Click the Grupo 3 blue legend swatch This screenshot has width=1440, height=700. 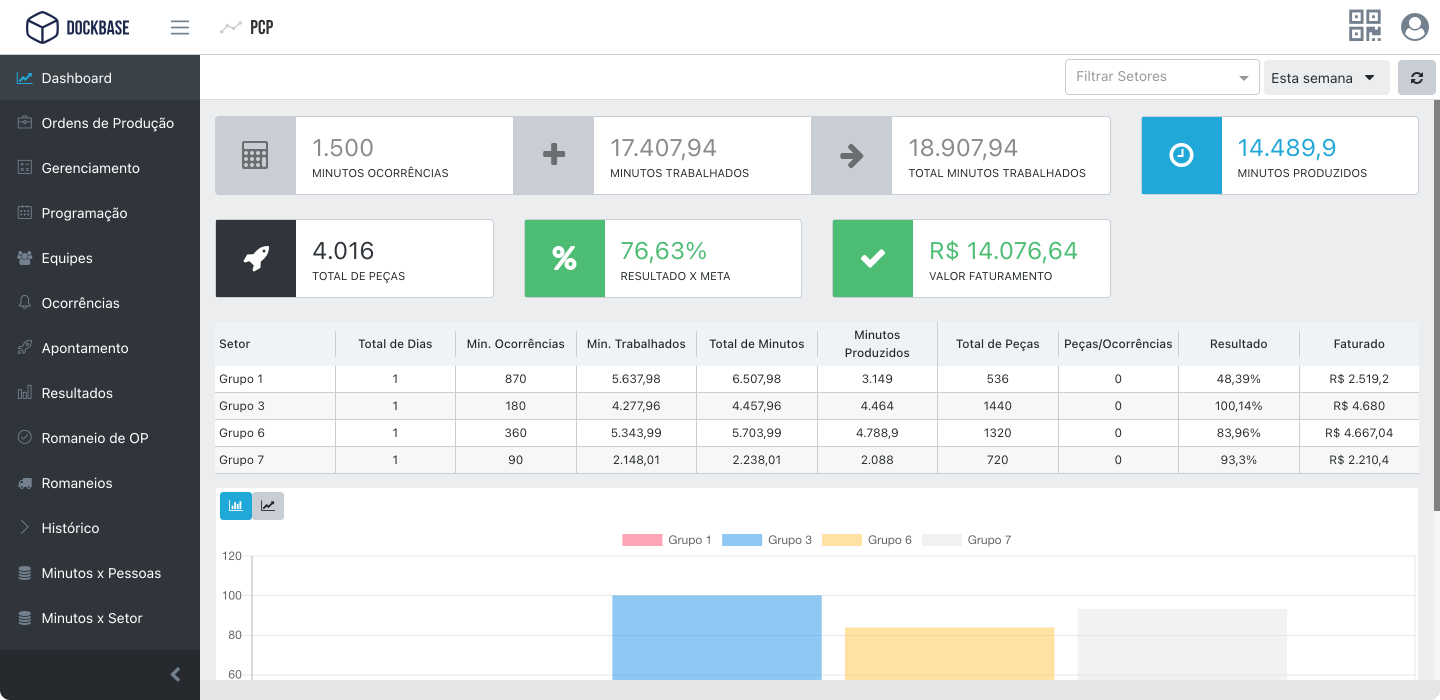(742, 540)
